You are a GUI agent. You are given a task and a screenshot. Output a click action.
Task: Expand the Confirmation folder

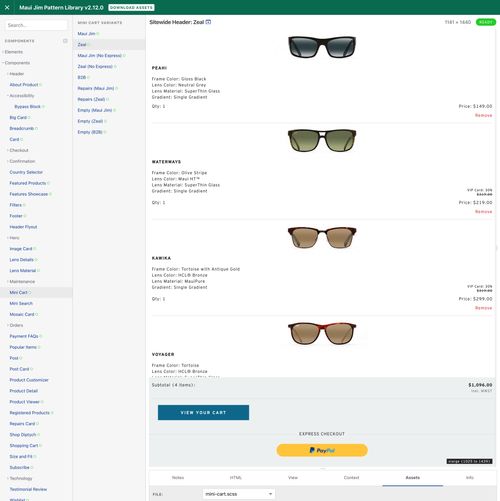[22, 161]
